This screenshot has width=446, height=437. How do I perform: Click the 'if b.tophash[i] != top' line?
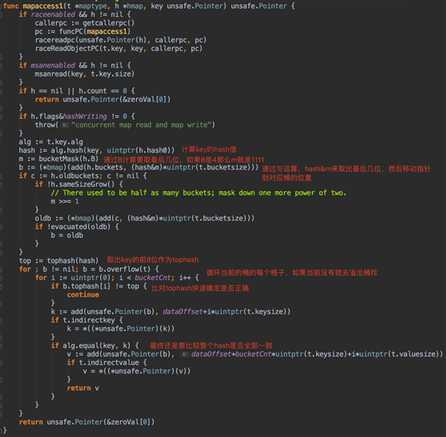[x=99, y=286]
